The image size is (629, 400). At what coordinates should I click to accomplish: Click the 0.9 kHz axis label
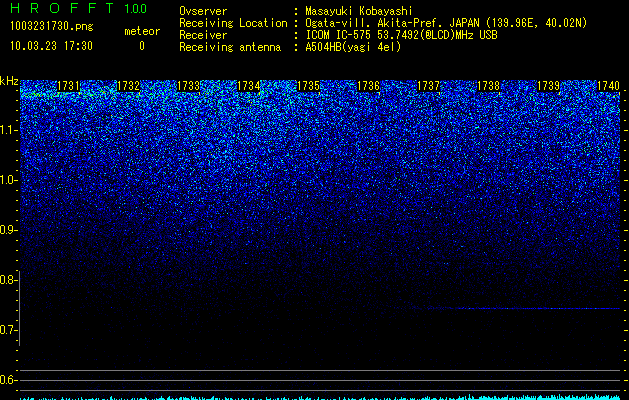pyautogui.click(x=7, y=230)
